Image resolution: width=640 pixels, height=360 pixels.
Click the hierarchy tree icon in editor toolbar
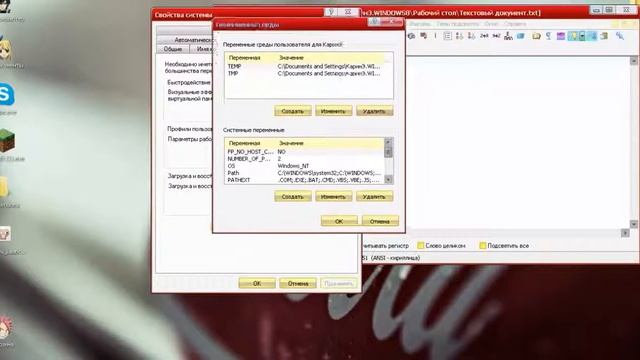tap(508, 36)
